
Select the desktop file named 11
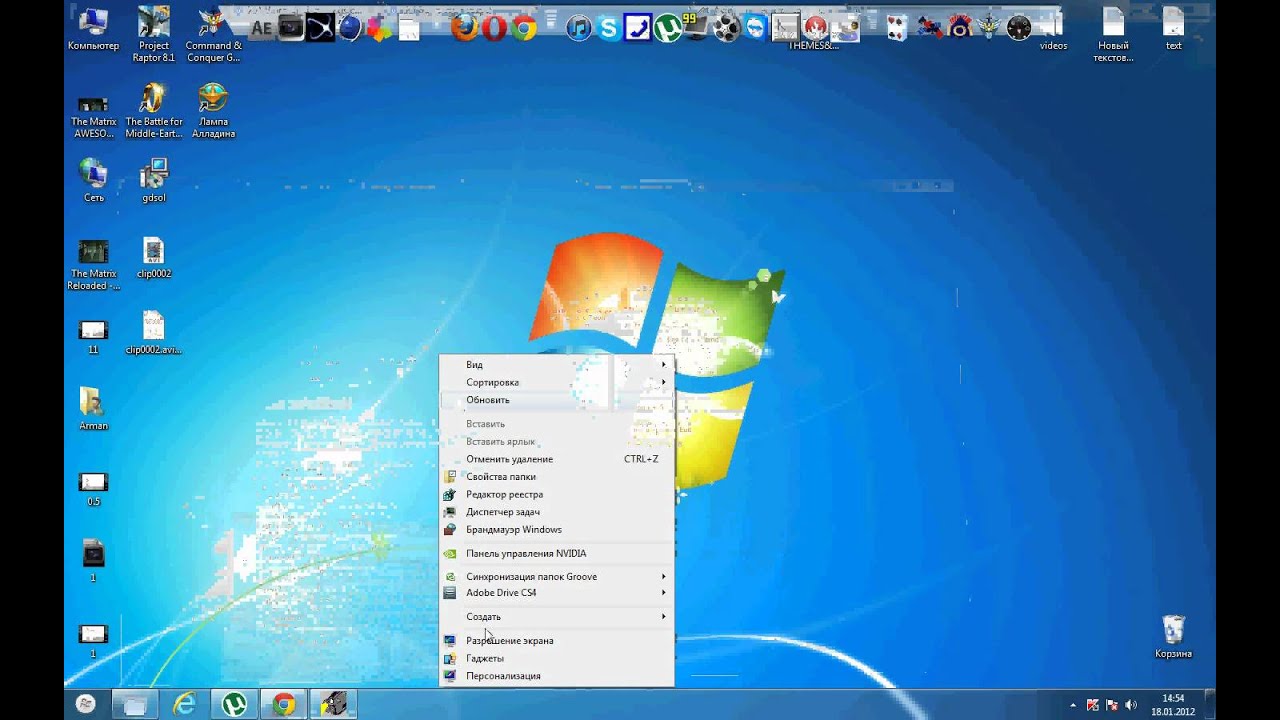[x=93, y=337]
